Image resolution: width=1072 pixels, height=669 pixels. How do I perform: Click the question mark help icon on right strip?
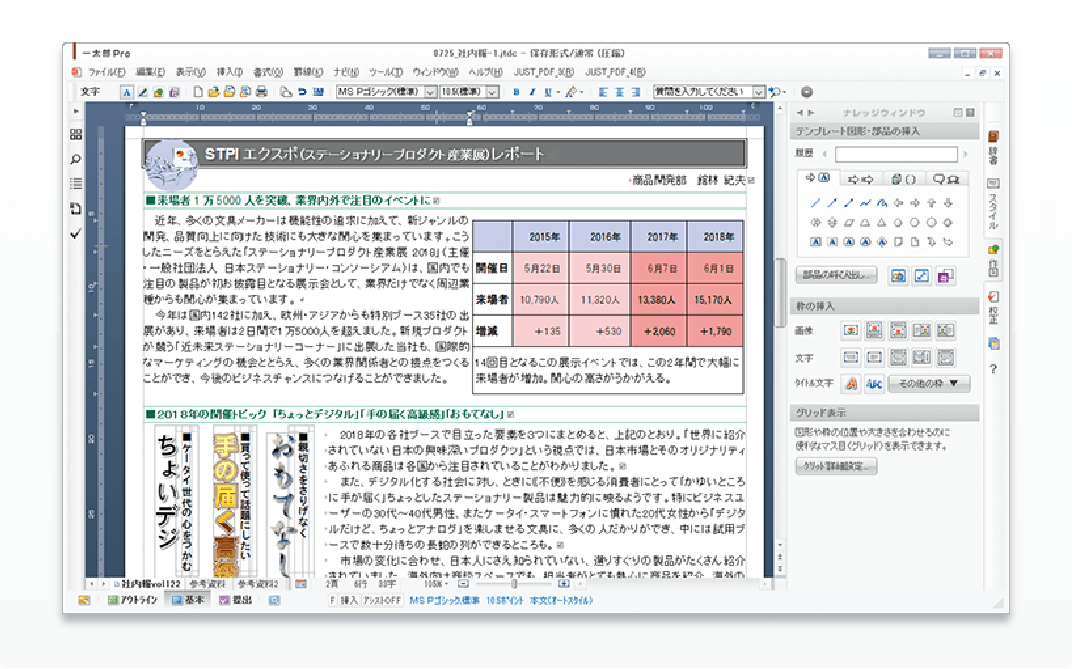coord(993,369)
